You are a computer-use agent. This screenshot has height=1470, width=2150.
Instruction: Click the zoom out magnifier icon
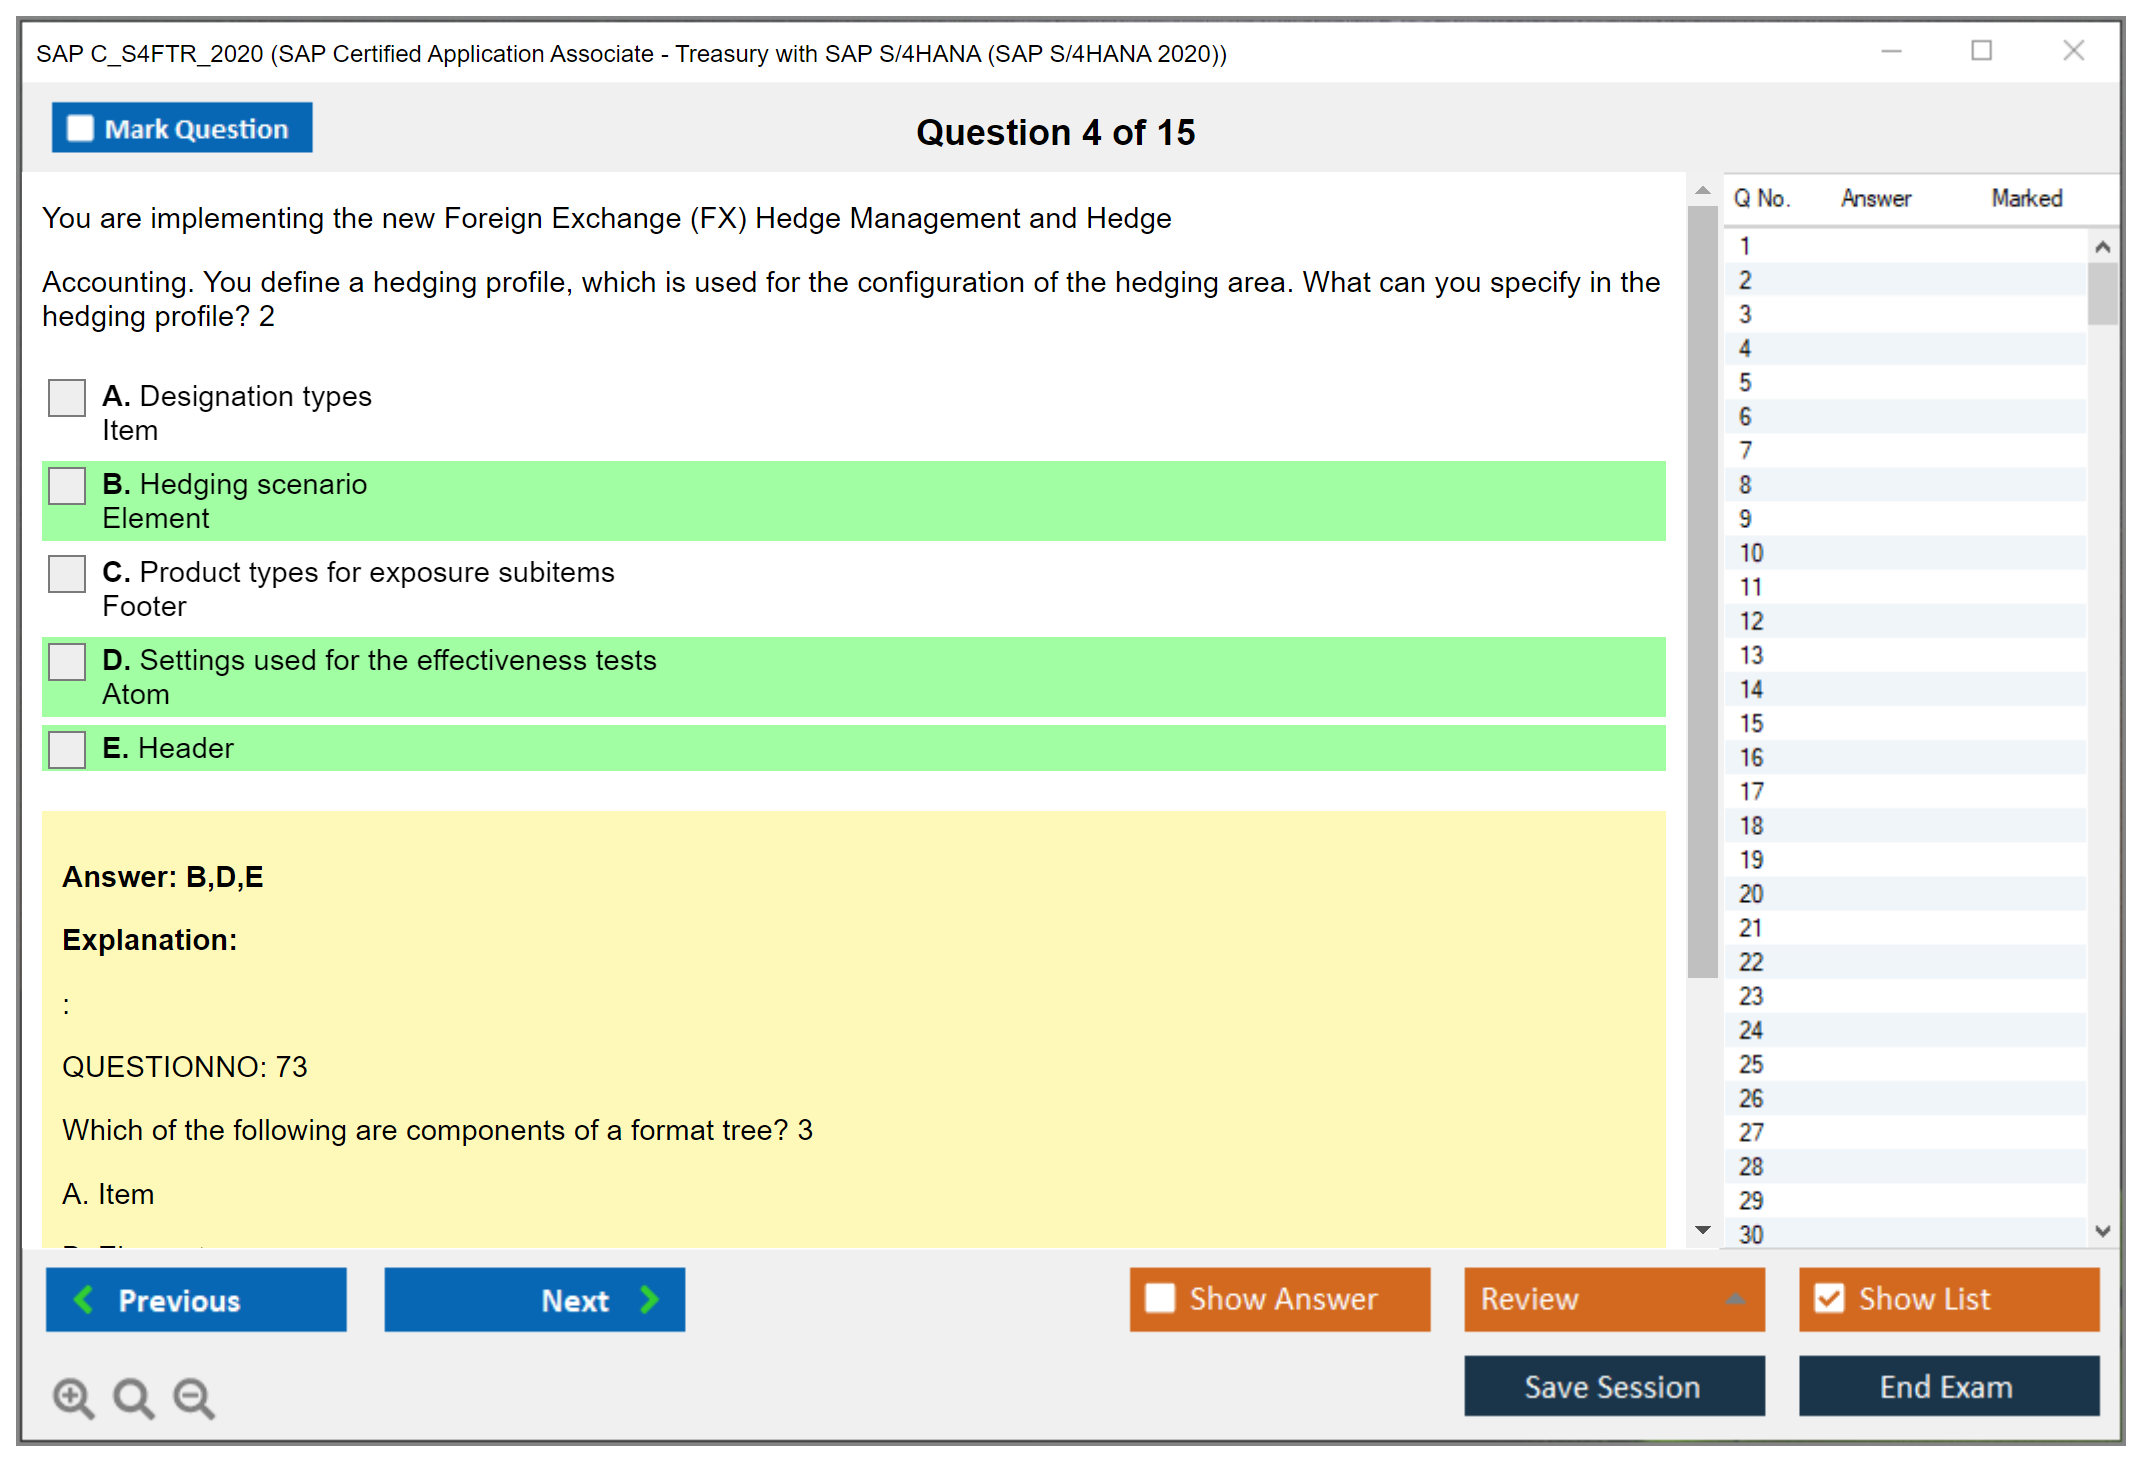click(x=193, y=1397)
